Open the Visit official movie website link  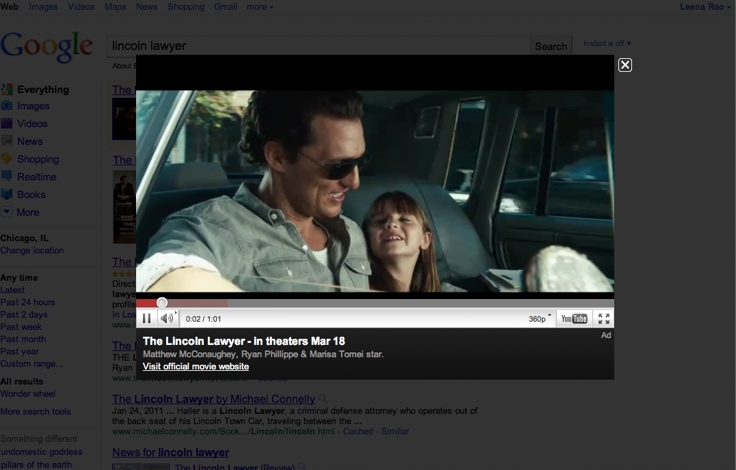click(x=196, y=366)
